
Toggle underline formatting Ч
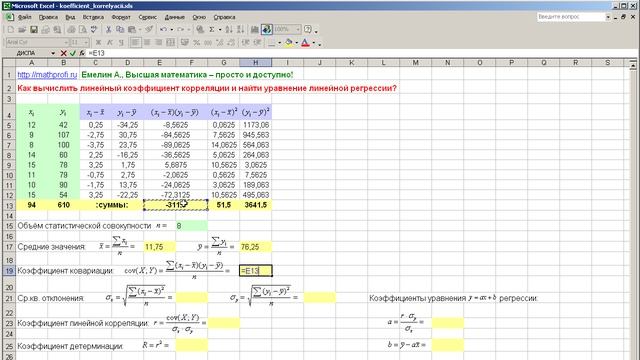pyautogui.click(x=121, y=42)
